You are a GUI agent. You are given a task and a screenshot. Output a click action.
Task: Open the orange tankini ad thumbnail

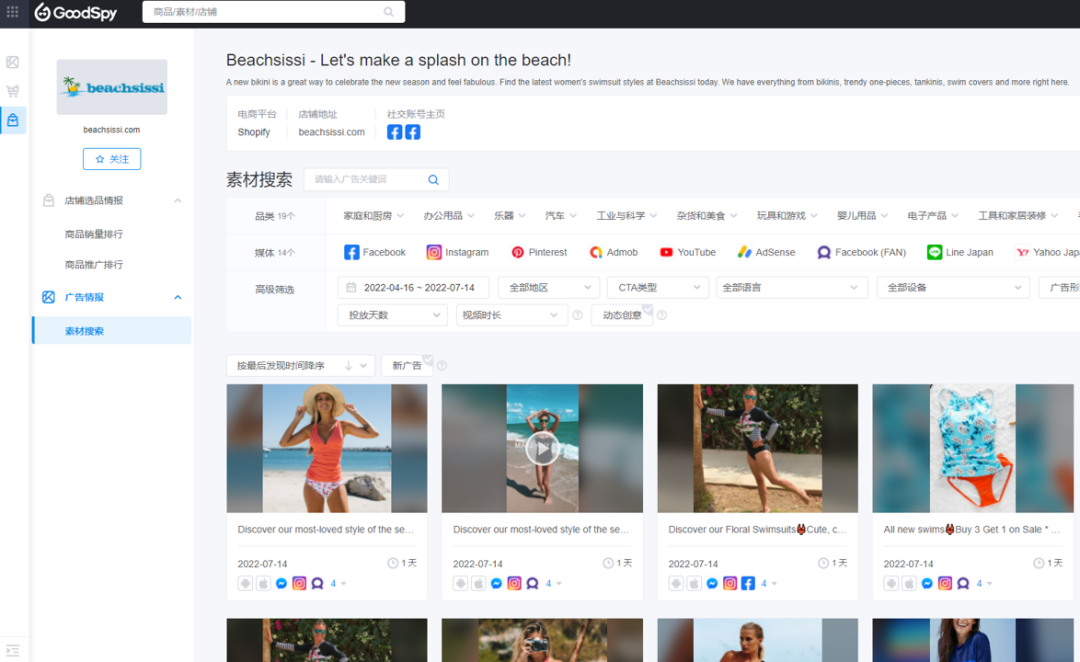(326, 448)
